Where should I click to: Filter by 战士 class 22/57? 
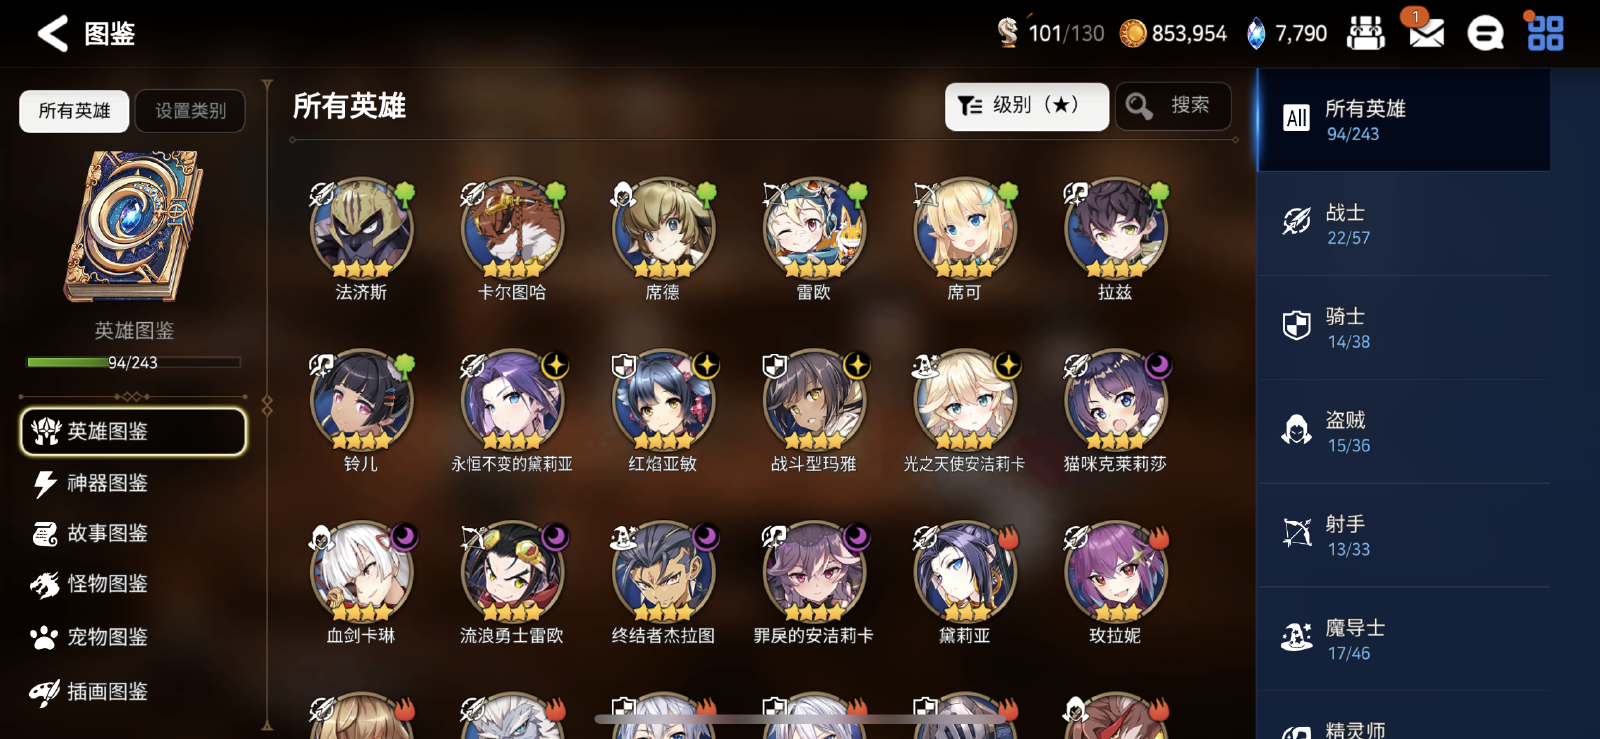(1403, 224)
